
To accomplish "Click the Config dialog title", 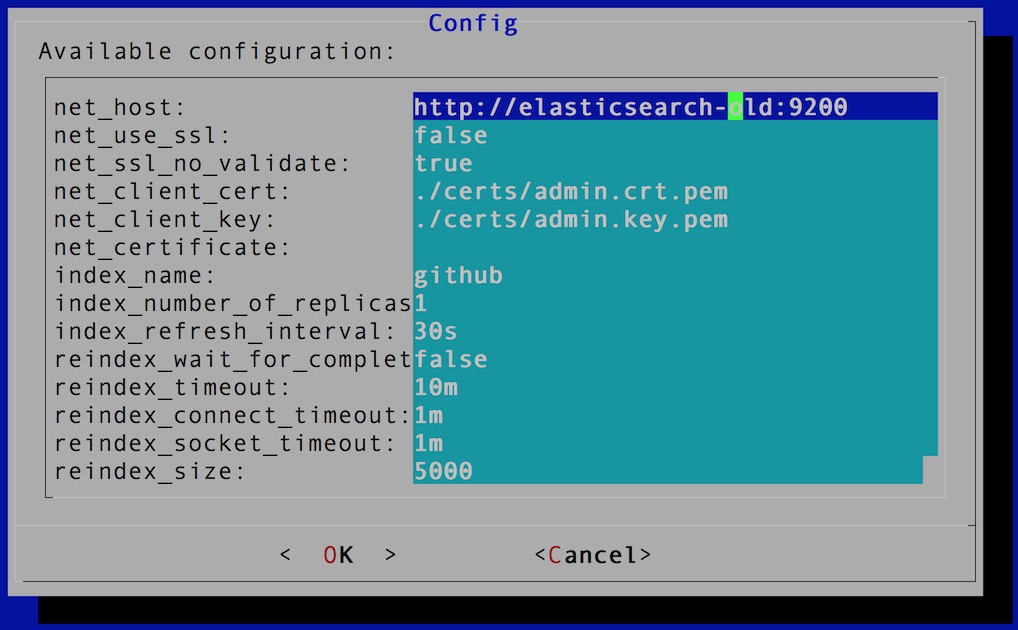I will (x=473, y=23).
